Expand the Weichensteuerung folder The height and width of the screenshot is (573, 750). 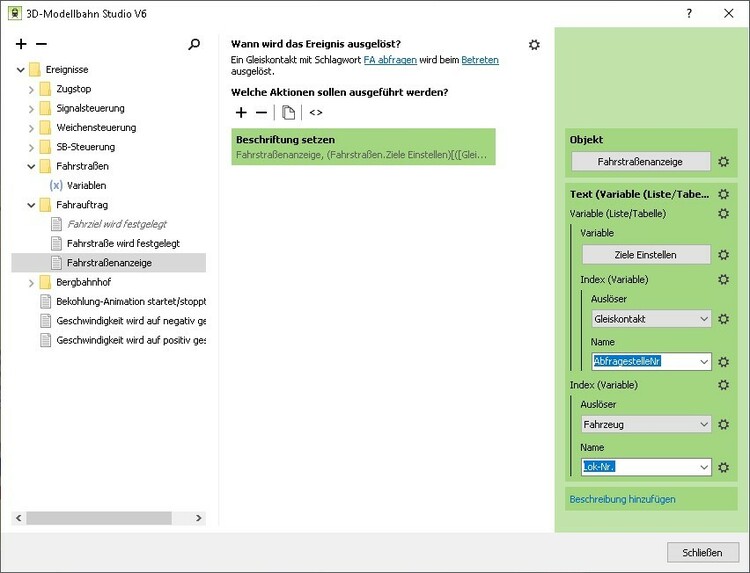point(31,128)
